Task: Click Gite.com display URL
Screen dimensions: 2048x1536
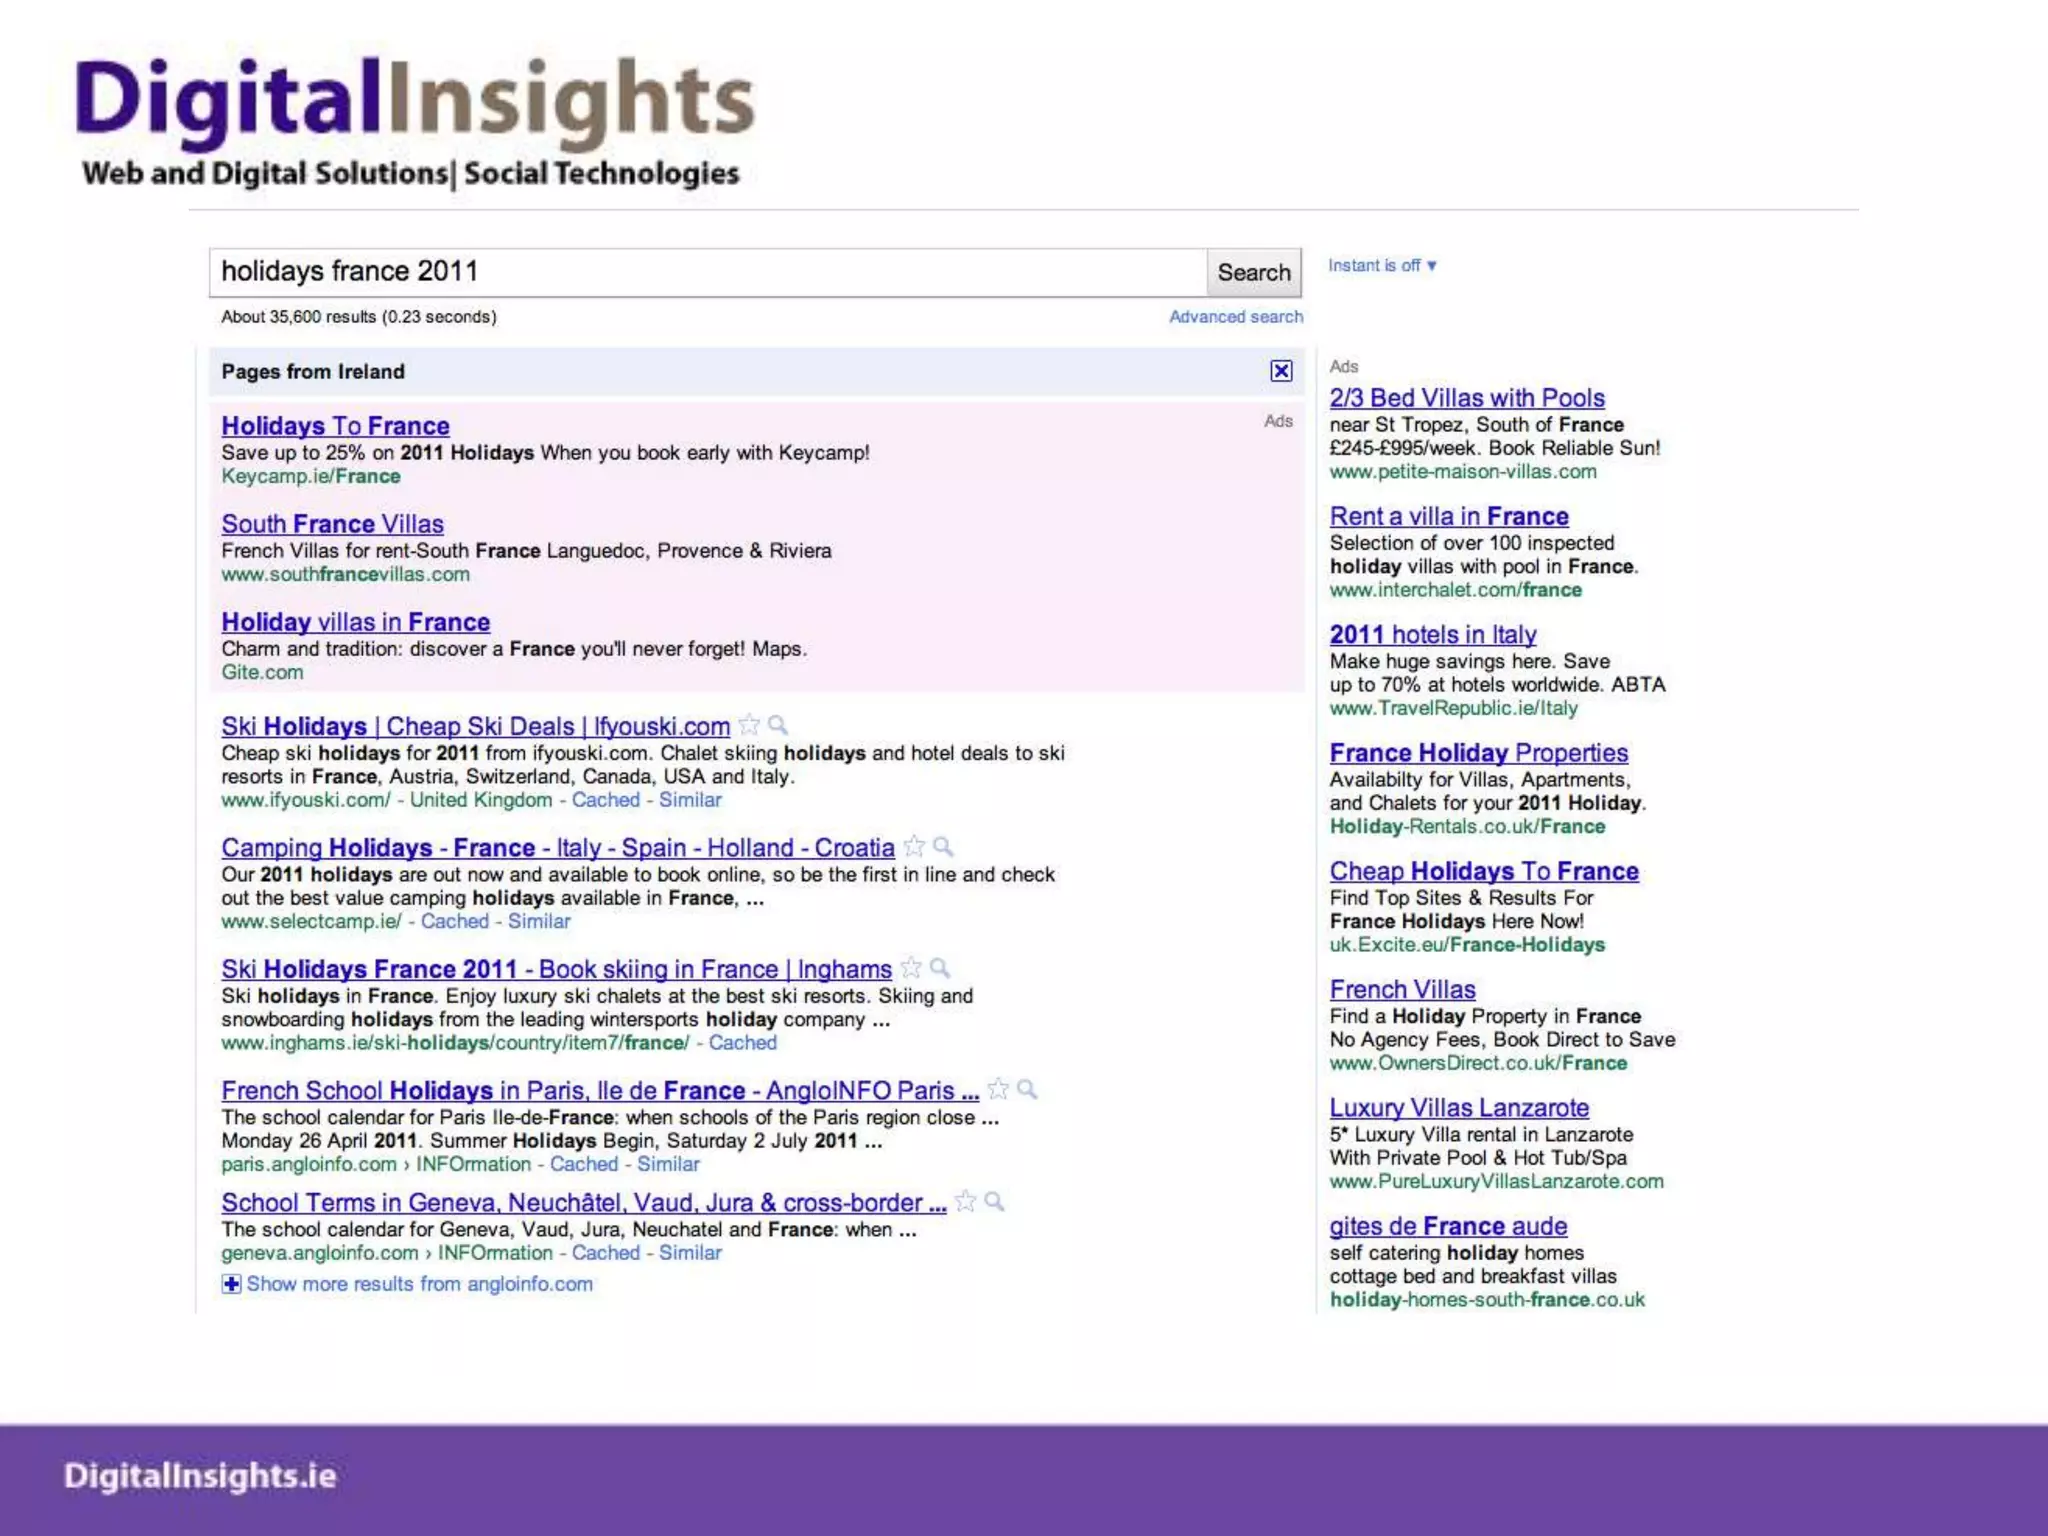Action: (262, 672)
